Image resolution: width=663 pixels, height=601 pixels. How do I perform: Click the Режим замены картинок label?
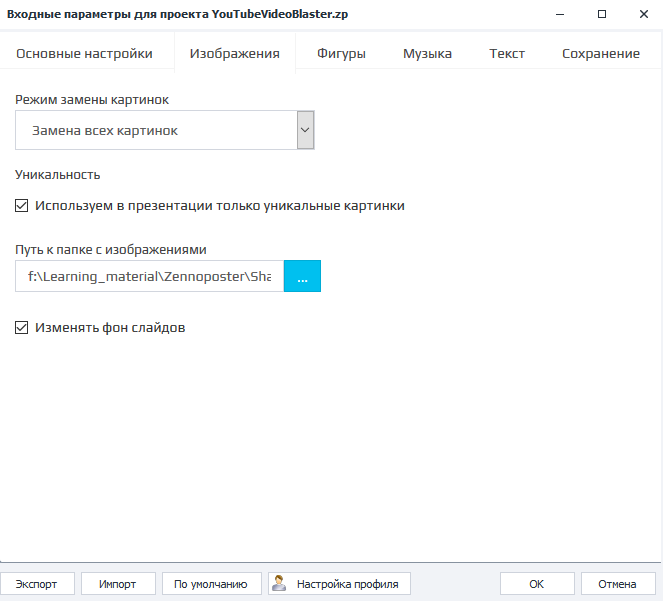92,100
